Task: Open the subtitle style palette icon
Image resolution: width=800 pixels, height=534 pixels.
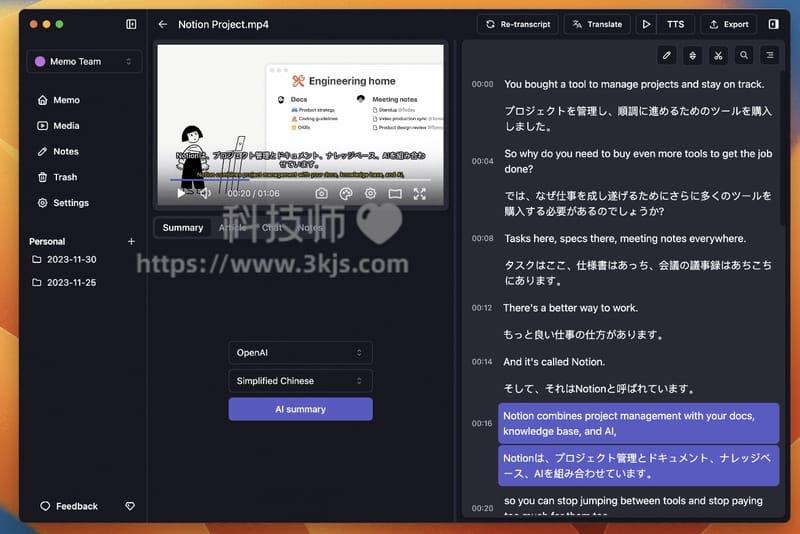Action: click(x=346, y=193)
